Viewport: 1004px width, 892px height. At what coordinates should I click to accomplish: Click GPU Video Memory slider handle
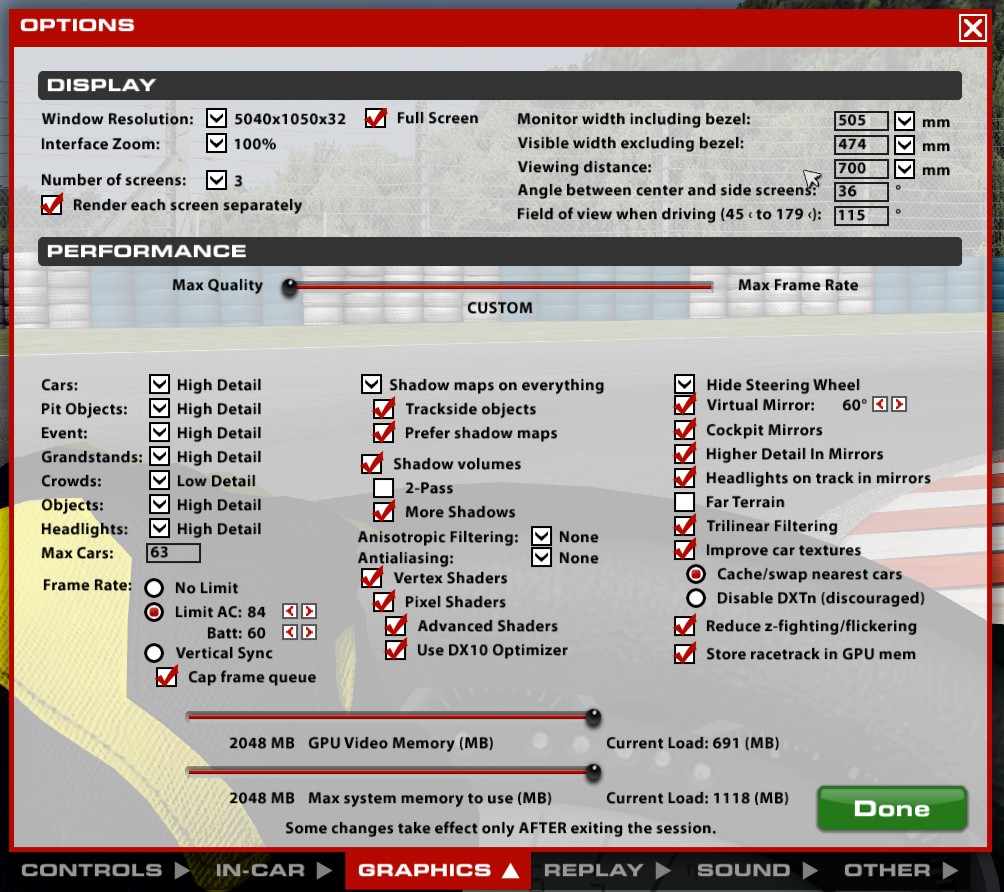click(594, 717)
